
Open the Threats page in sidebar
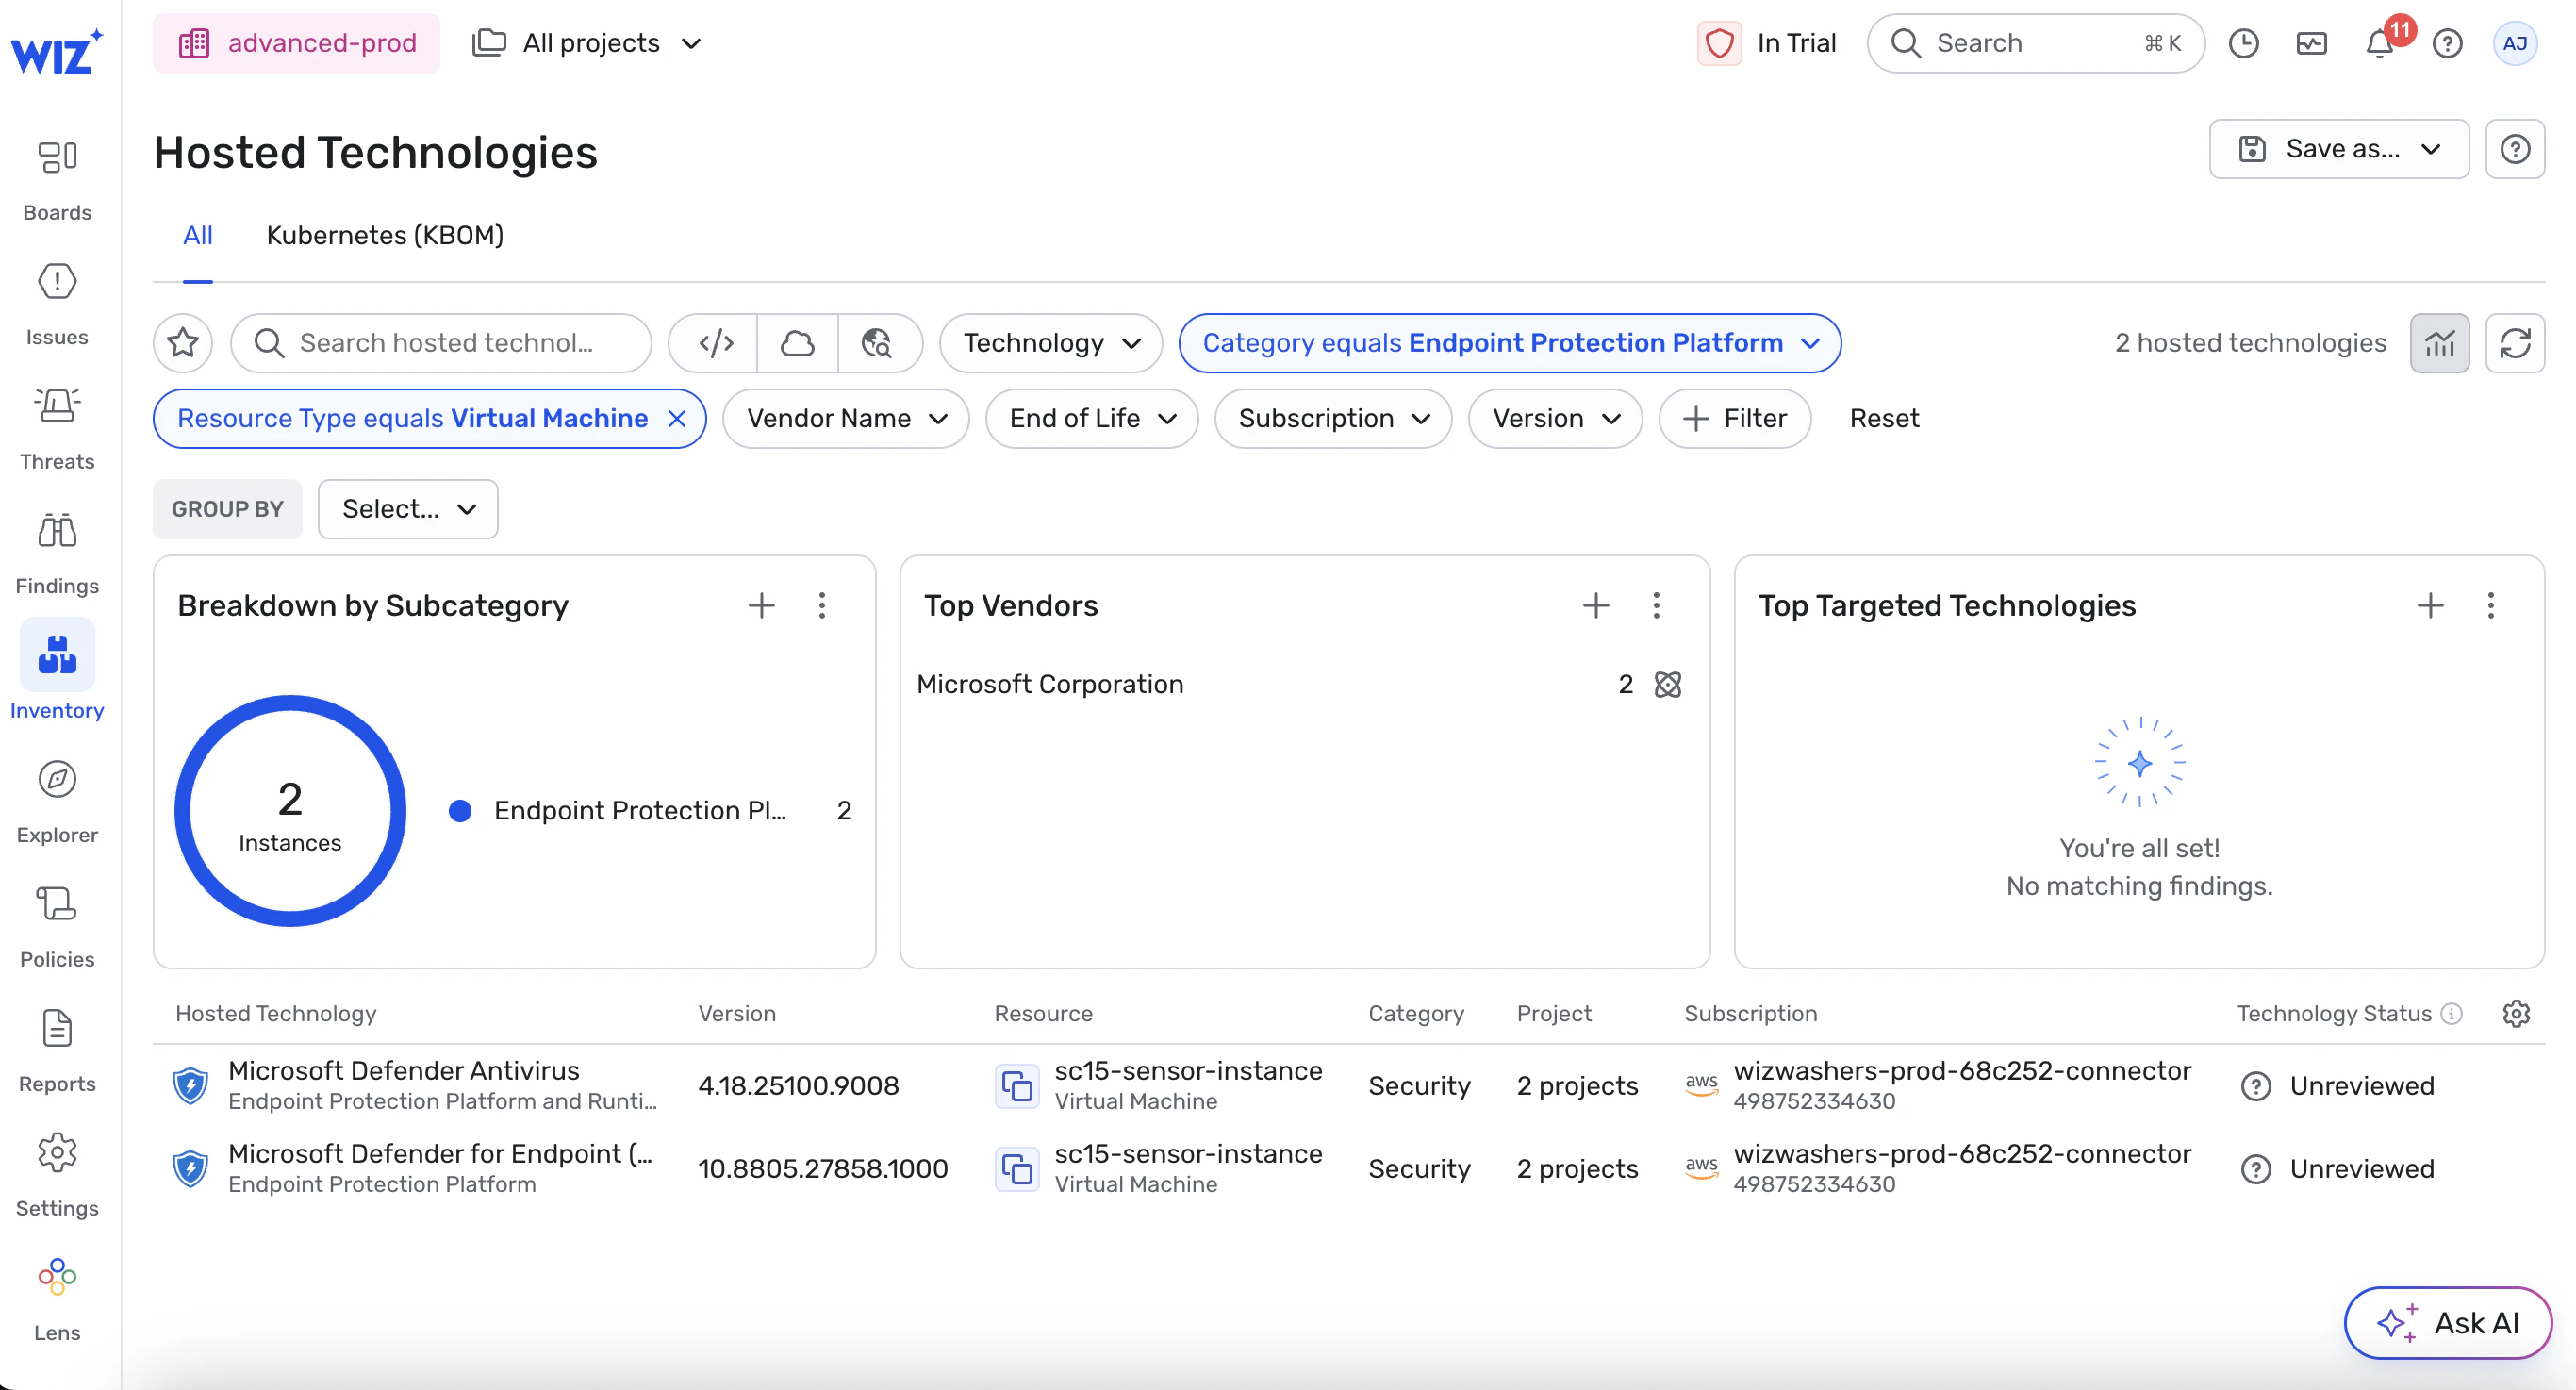coord(57,427)
